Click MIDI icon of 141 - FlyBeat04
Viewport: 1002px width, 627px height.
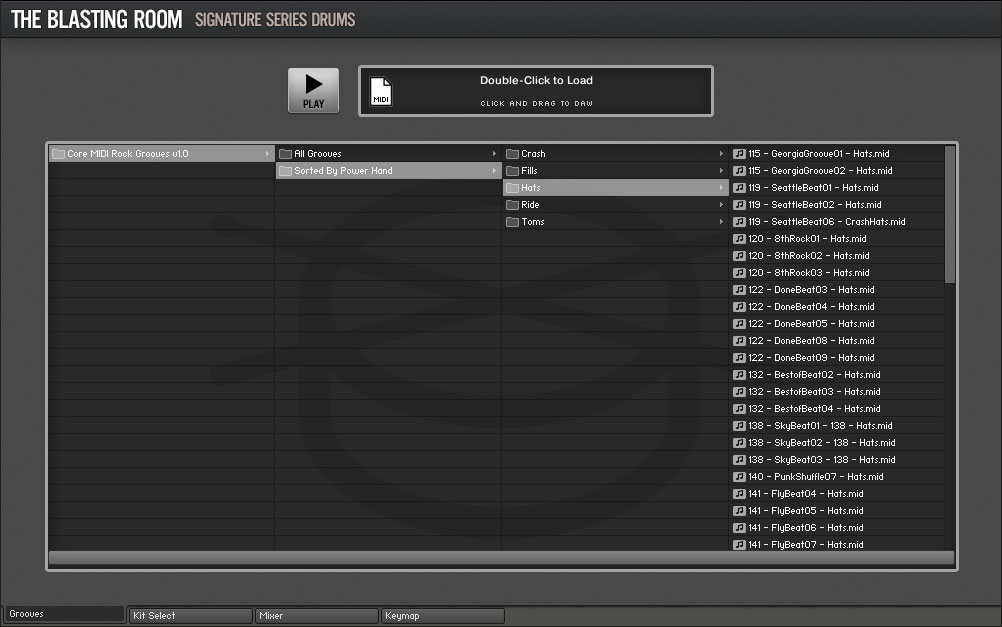point(739,493)
